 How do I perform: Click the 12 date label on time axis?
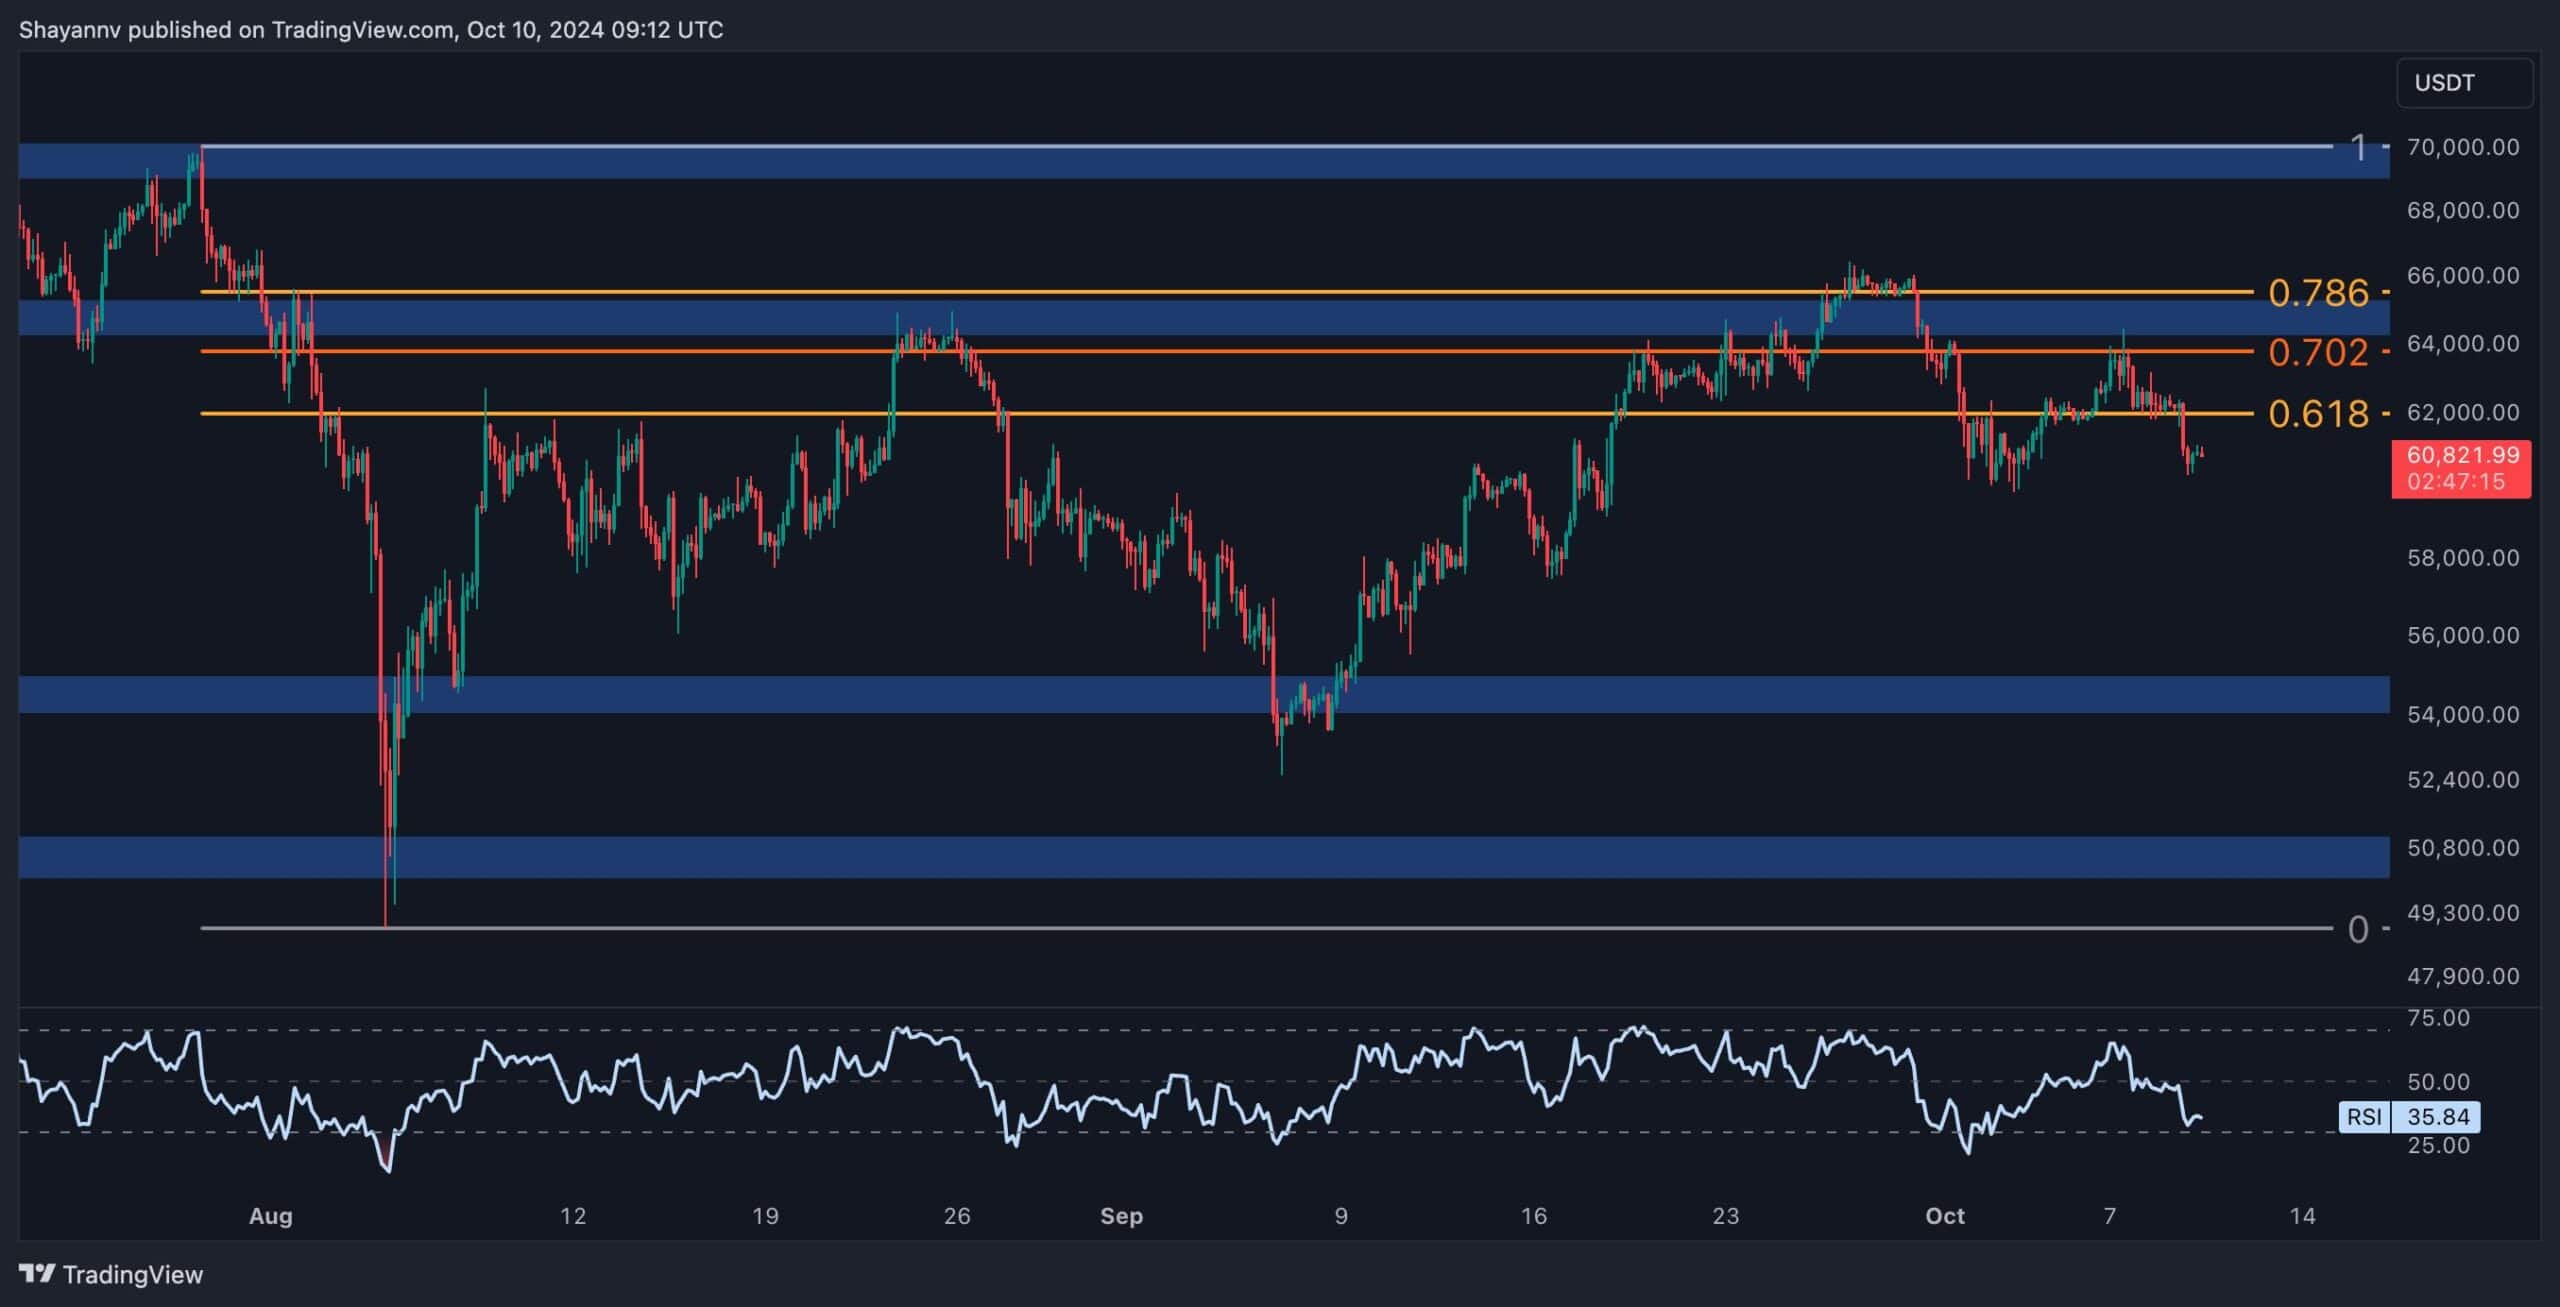(x=572, y=1216)
